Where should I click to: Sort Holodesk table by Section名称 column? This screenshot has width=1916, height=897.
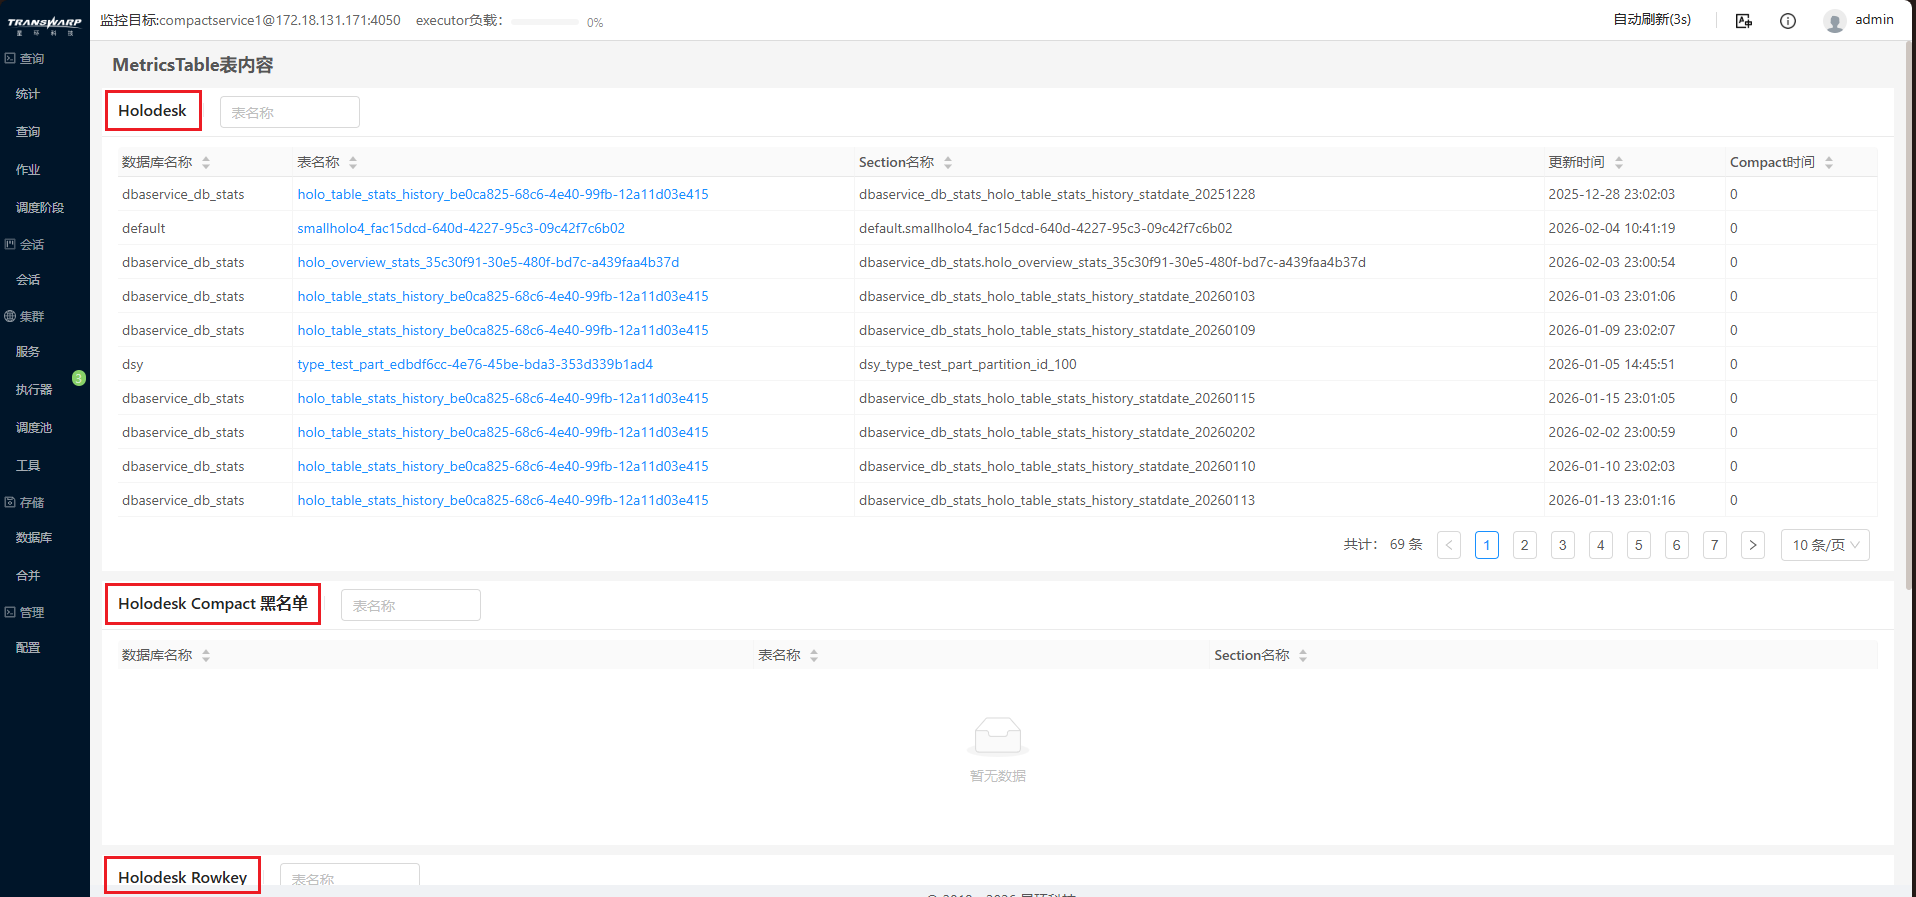pos(948,162)
